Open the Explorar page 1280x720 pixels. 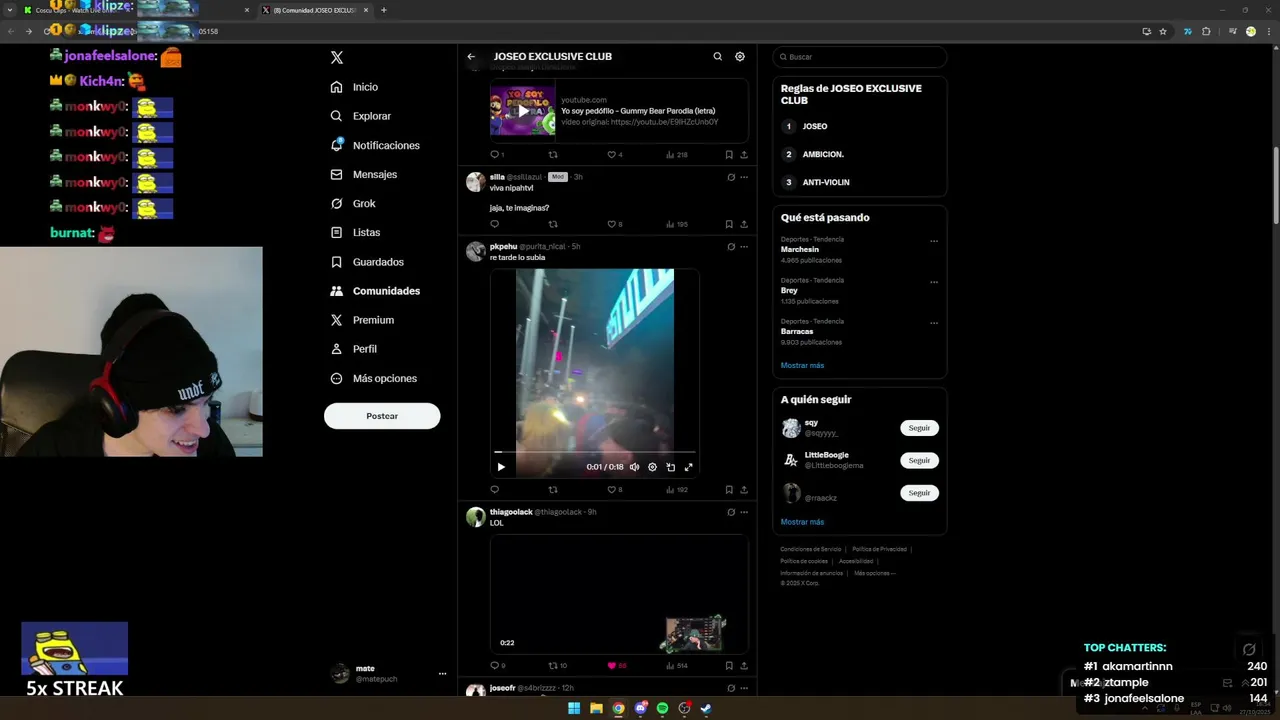pyautogui.click(x=360, y=116)
